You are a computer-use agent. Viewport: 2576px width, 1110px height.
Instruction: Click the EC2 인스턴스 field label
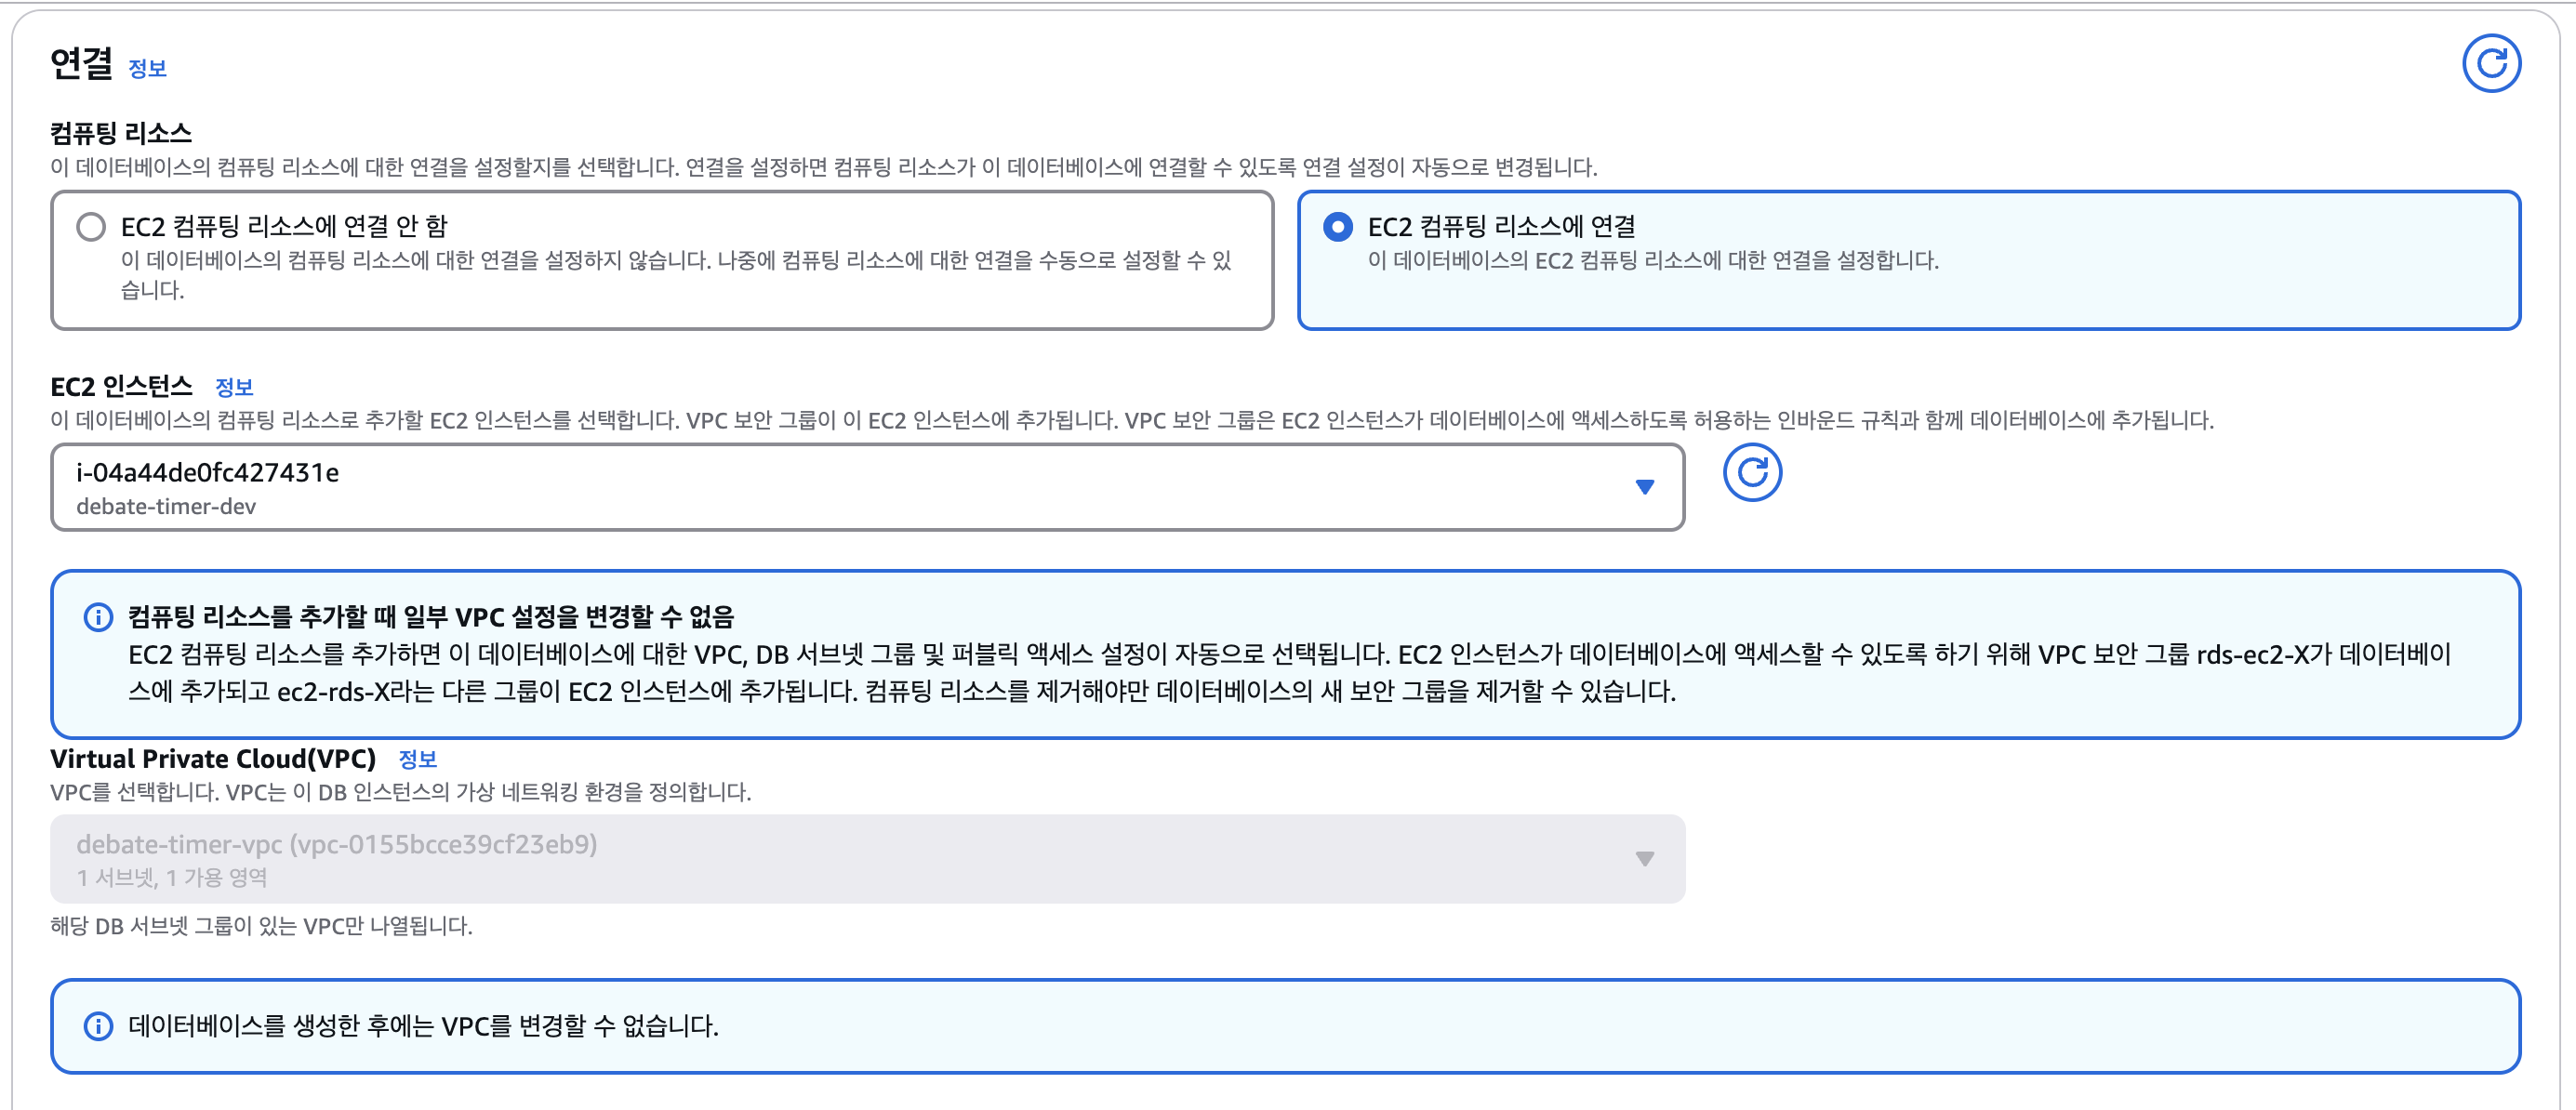[121, 386]
